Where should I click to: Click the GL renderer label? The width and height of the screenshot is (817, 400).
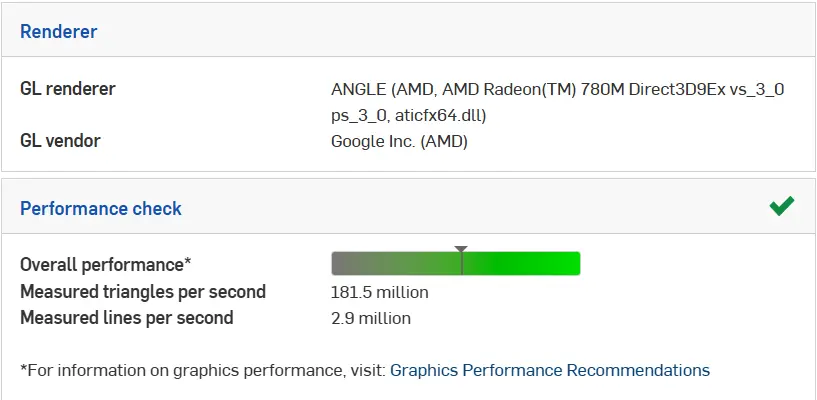pos(68,89)
